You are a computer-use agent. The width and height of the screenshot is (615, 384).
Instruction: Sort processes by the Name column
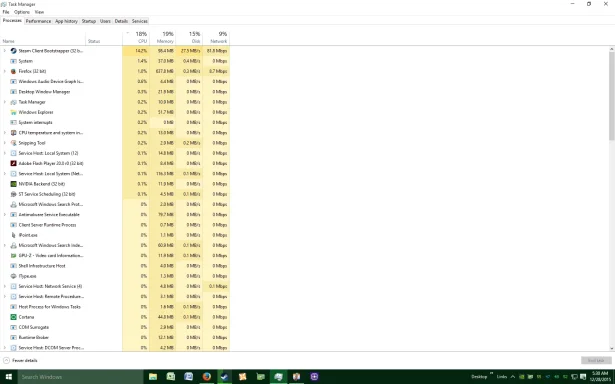tap(43, 38)
